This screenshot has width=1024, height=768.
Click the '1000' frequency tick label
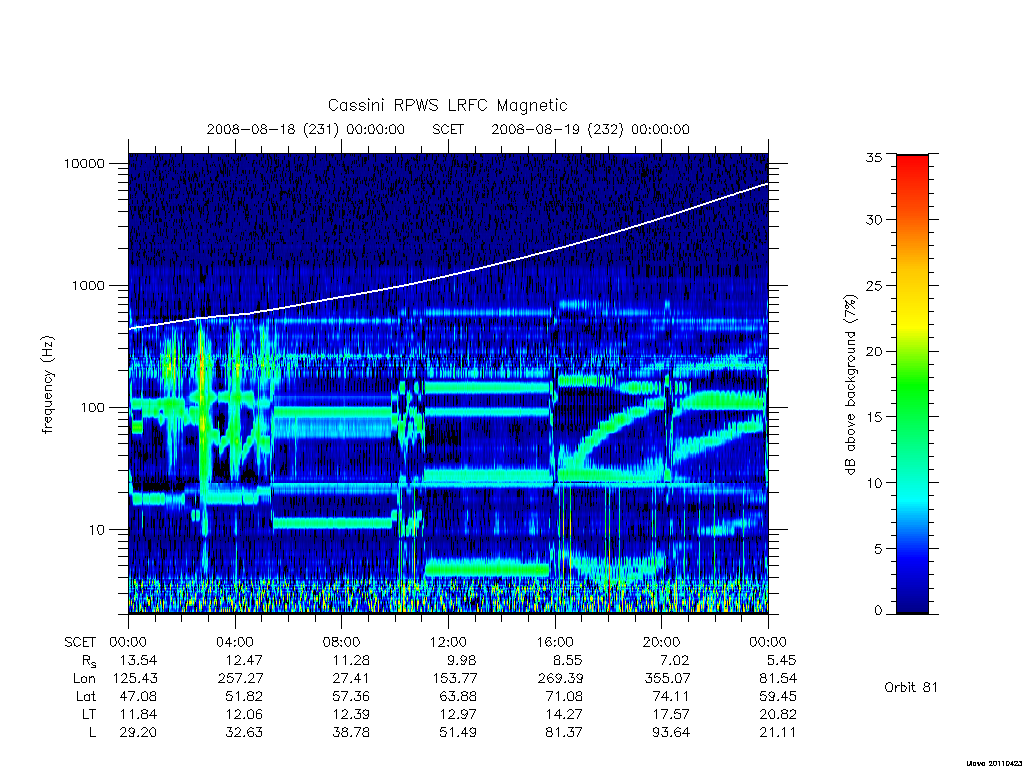coord(88,285)
